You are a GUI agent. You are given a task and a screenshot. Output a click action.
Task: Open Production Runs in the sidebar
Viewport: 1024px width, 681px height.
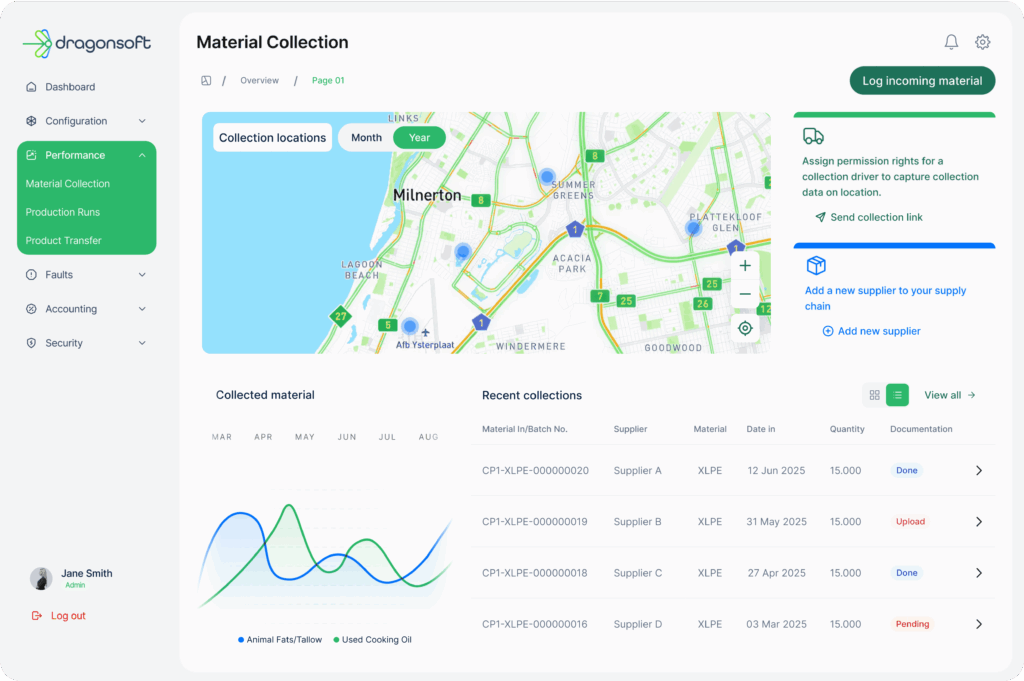pos(63,212)
